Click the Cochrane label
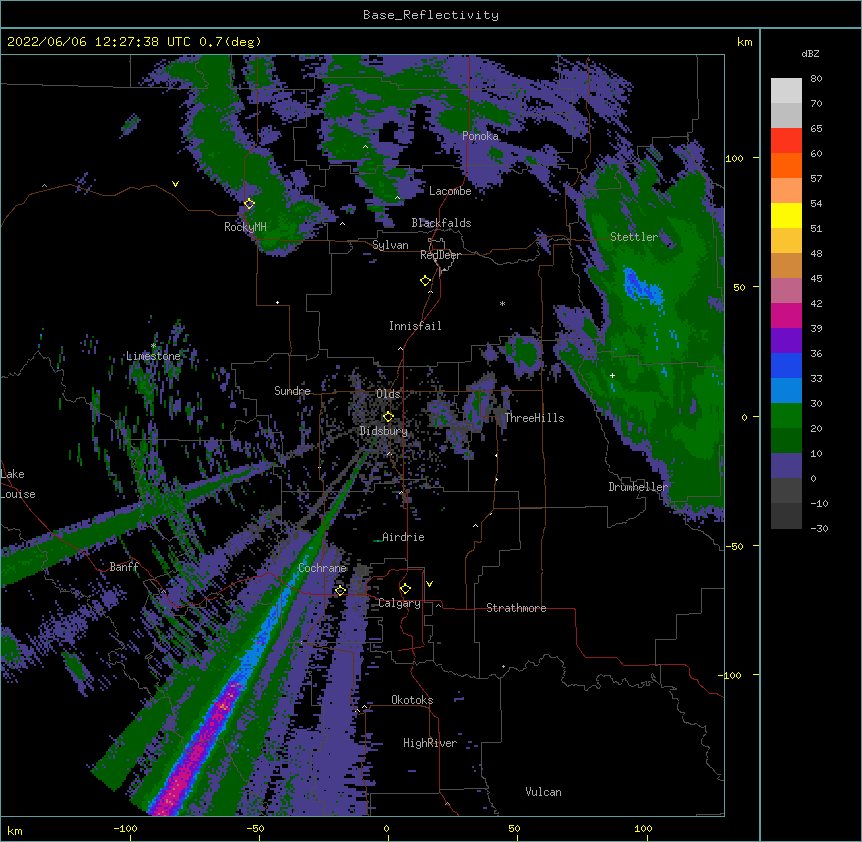 [322, 568]
